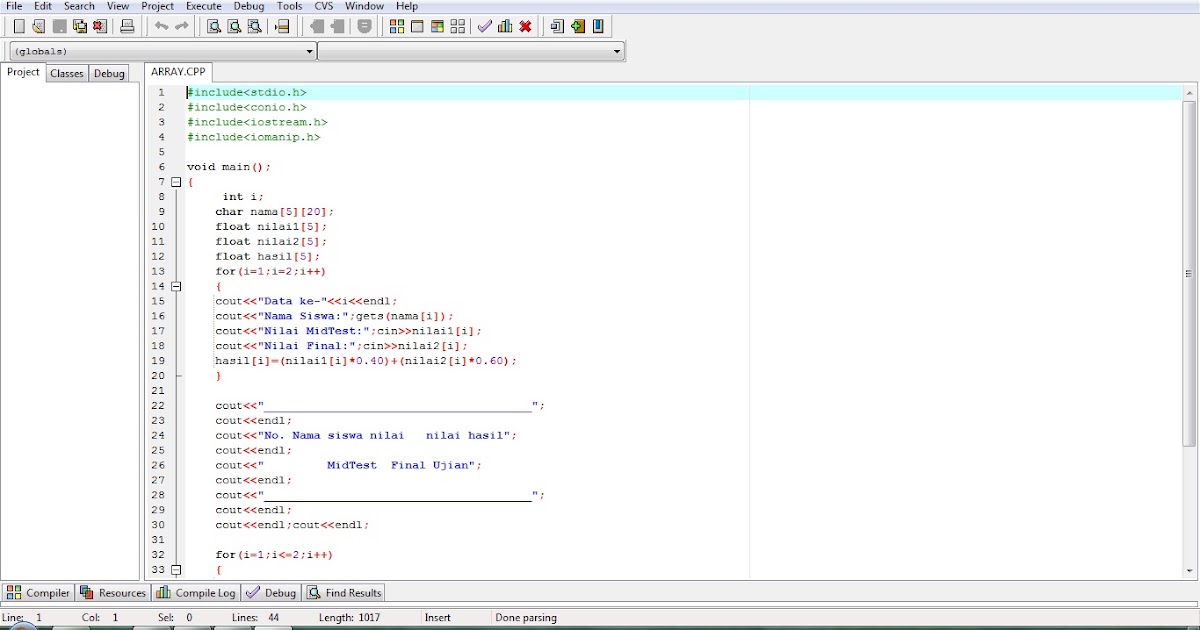1200x630 pixels.
Task: Open the Tools menu
Action: click(x=289, y=6)
